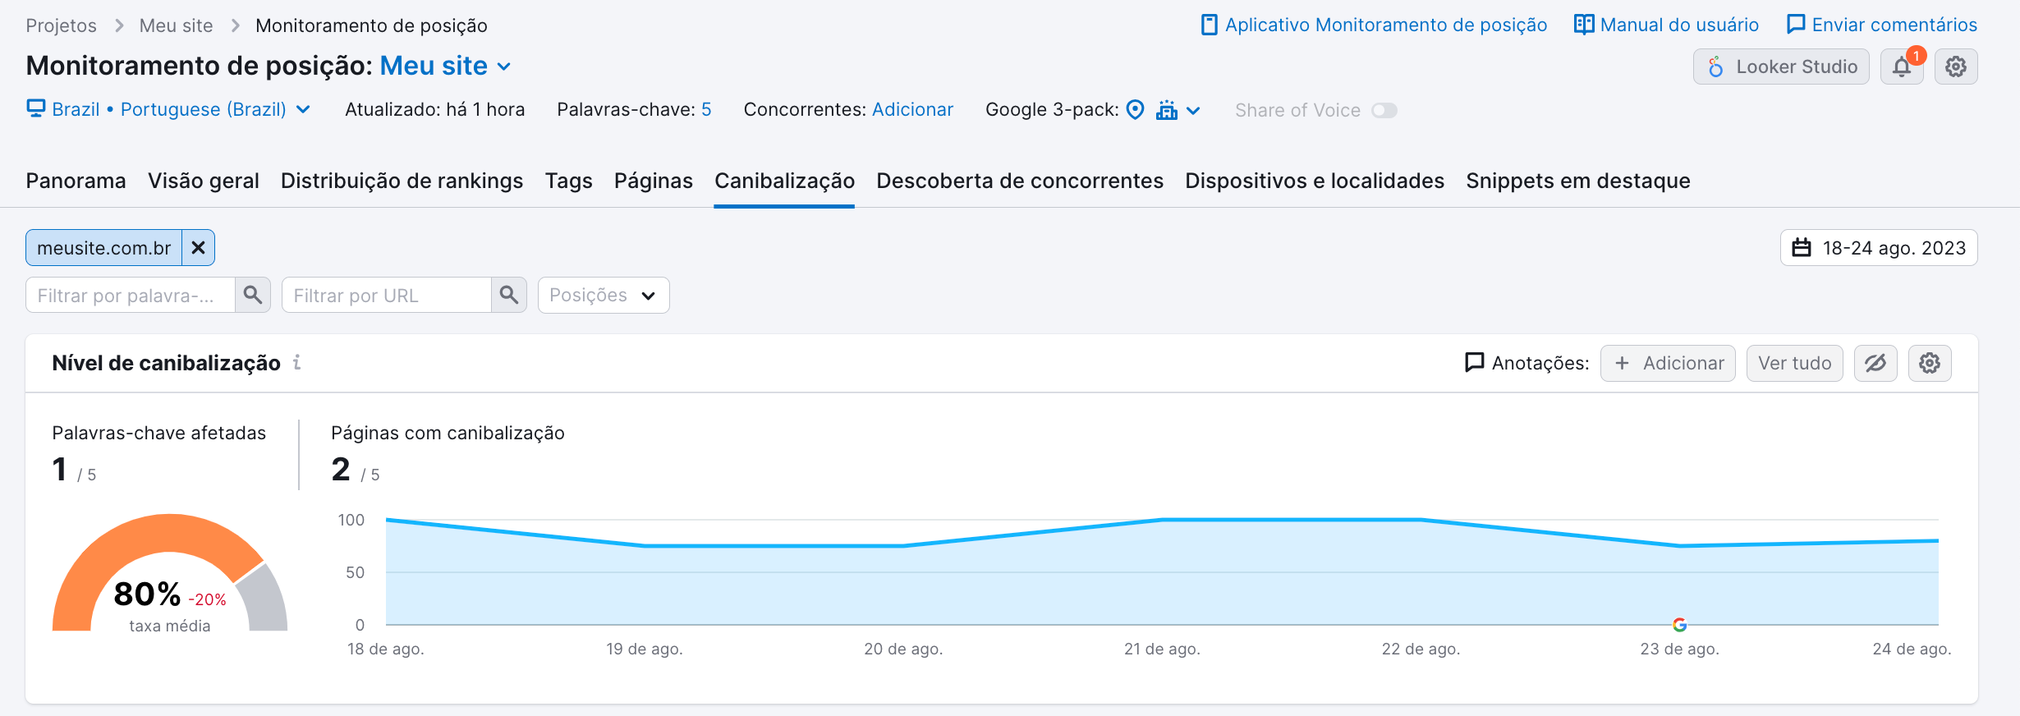
Task: Open Manual do usuário link
Action: 1666,25
